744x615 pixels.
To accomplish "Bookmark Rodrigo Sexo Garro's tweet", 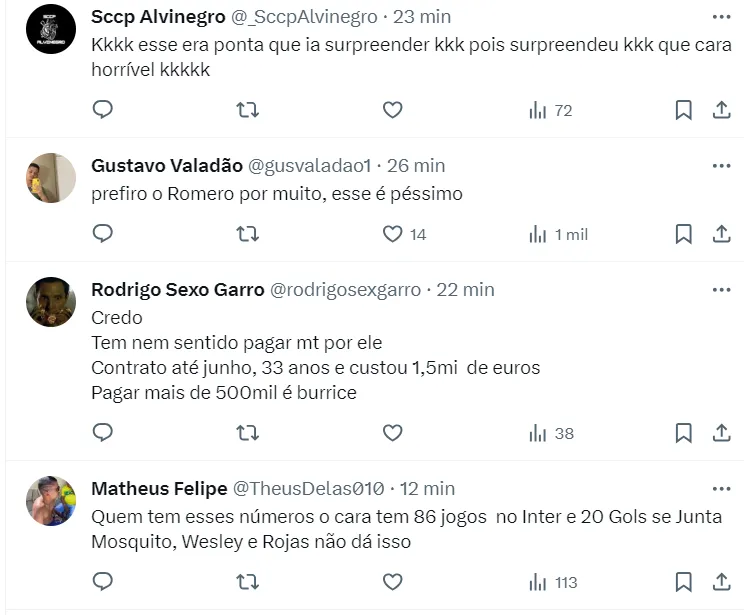I will click(x=683, y=433).
